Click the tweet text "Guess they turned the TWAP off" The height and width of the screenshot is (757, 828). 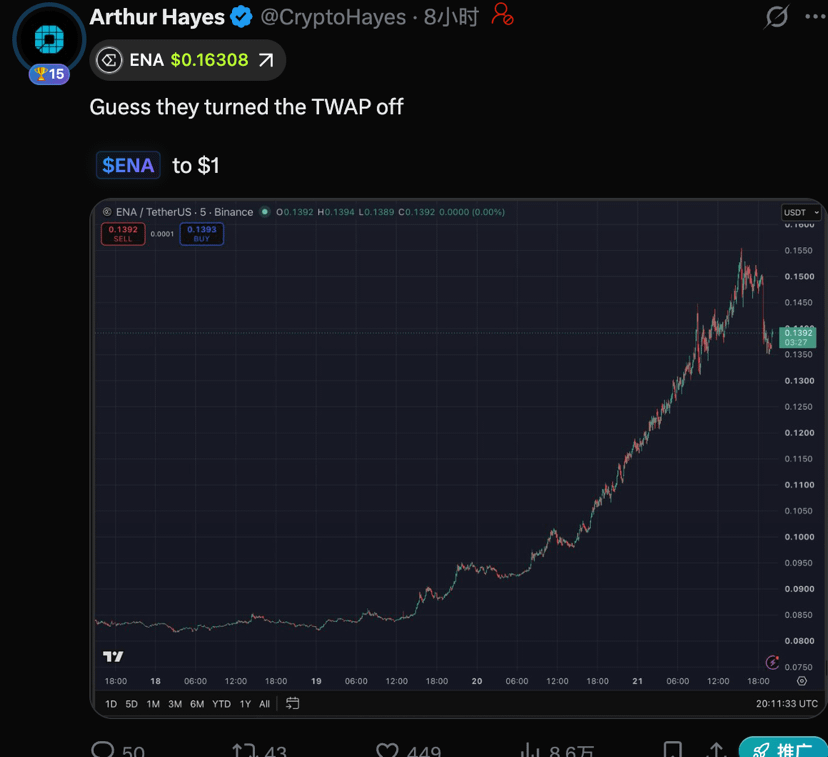(x=246, y=107)
